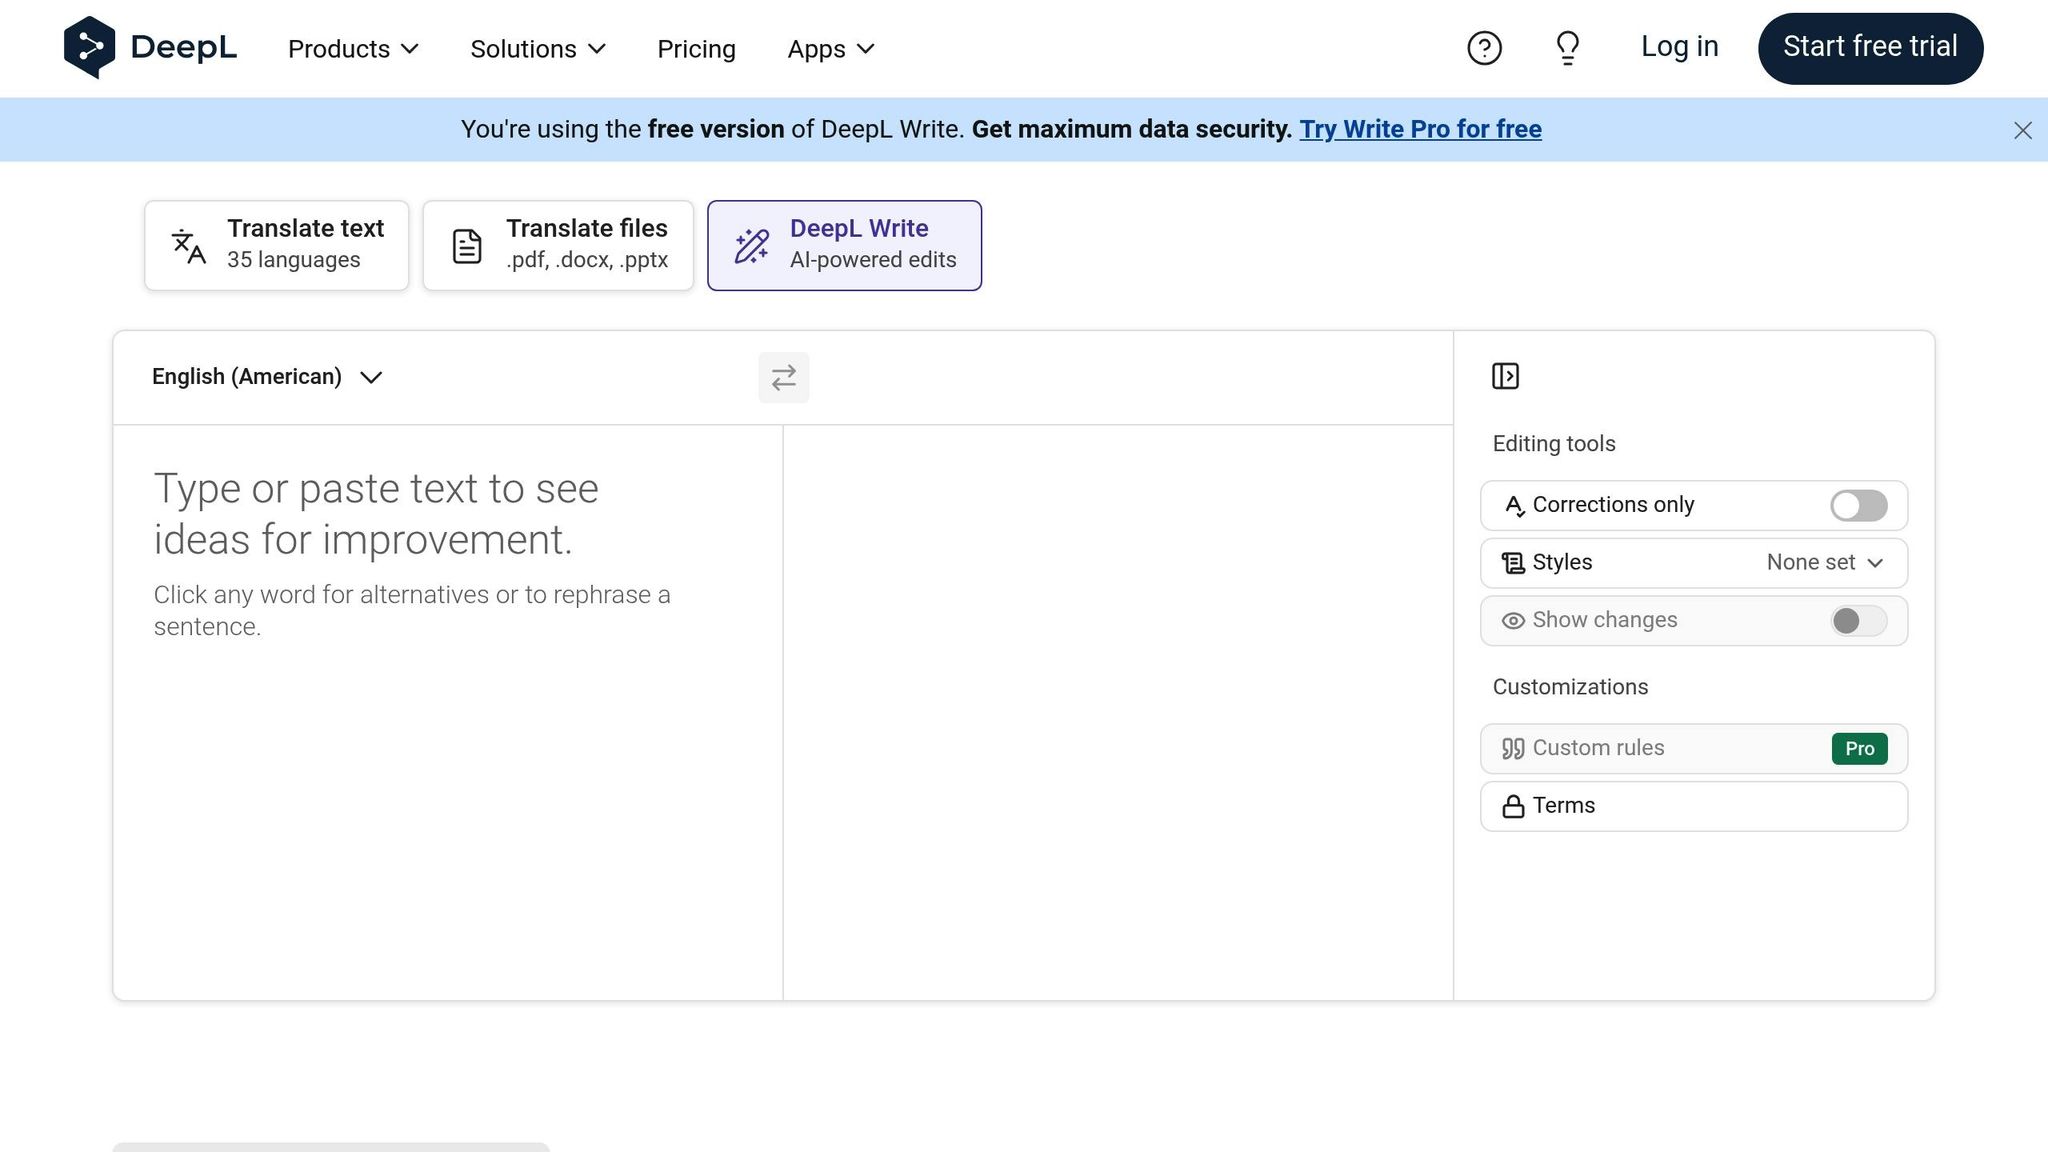The width and height of the screenshot is (2048, 1152).
Task: Collapse the editing tools sidebar panel icon
Action: tap(1505, 376)
